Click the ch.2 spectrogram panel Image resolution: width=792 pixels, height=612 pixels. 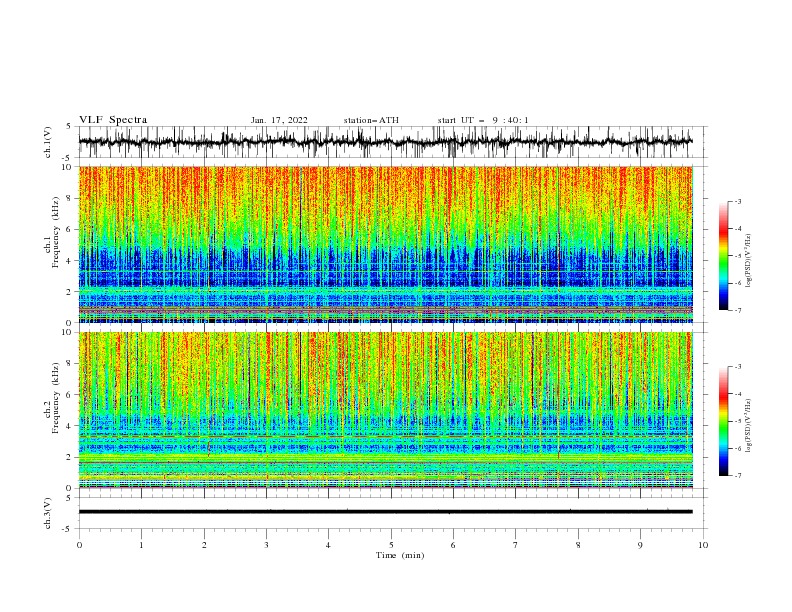(x=385, y=410)
